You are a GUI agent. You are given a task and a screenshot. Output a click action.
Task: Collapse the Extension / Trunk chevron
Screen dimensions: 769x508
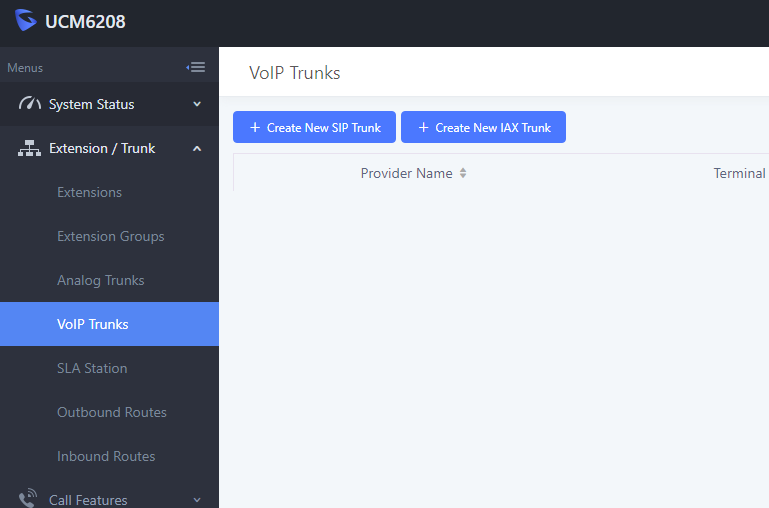197,149
